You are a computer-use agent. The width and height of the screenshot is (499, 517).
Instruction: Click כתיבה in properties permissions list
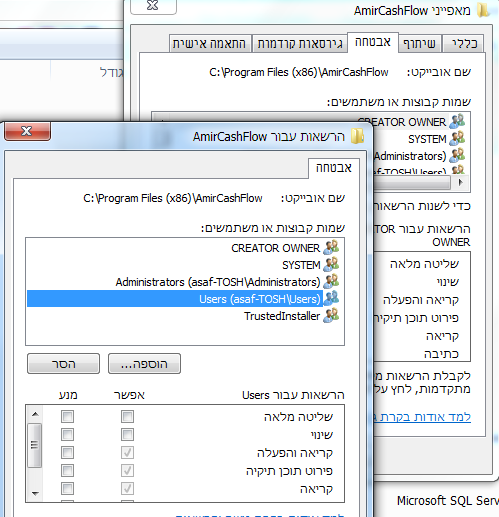pos(441,354)
